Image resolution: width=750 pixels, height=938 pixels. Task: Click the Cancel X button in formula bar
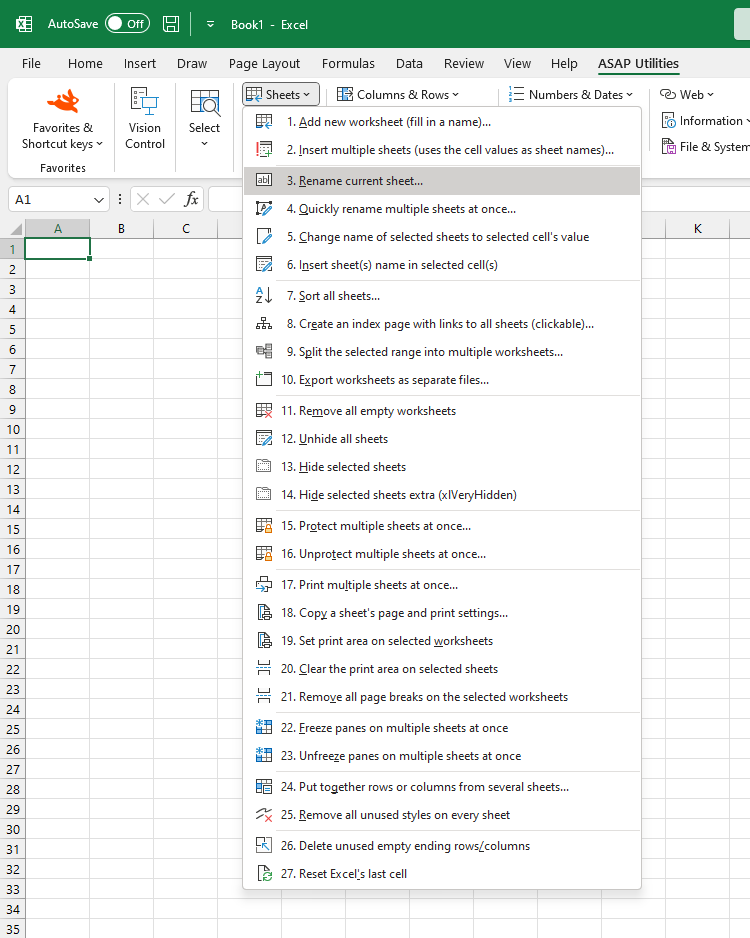pos(143,199)
